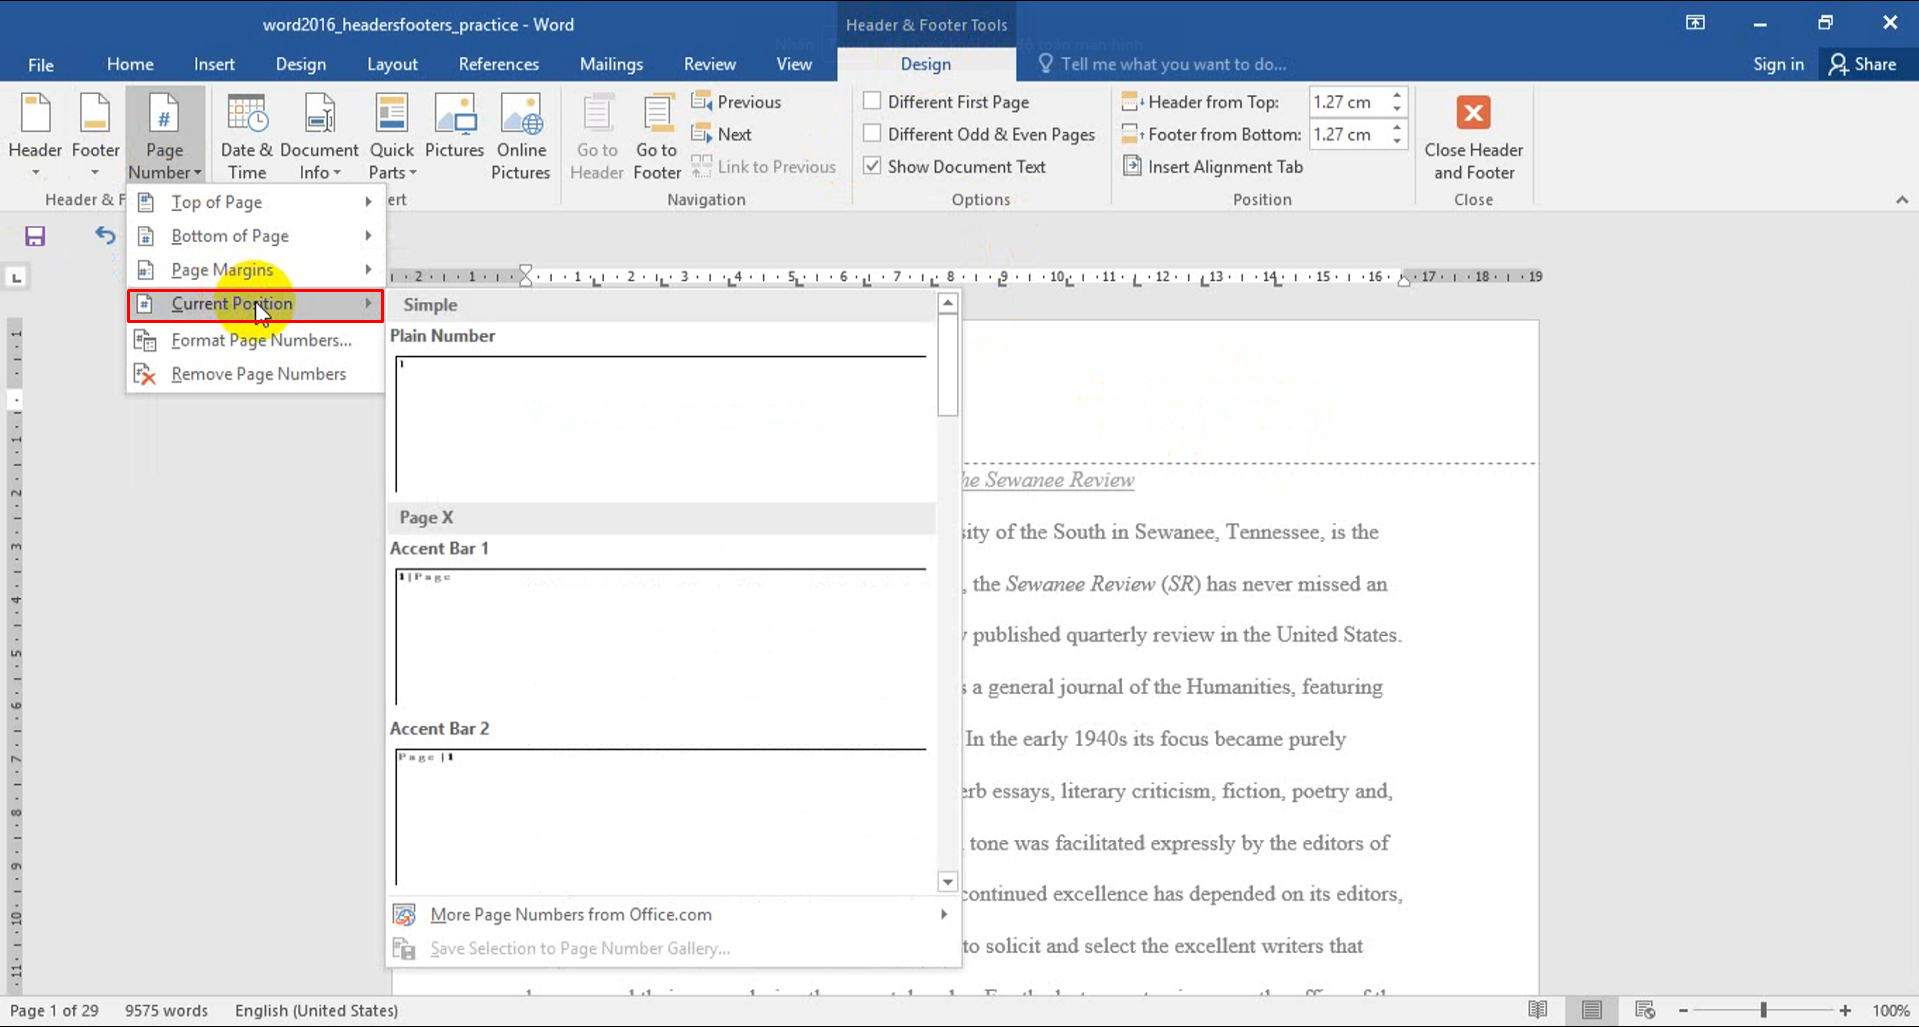Viewport: 1919px width, 1027px height.
Task: Switch to the Insert tab
Action: tap(214, 64)
